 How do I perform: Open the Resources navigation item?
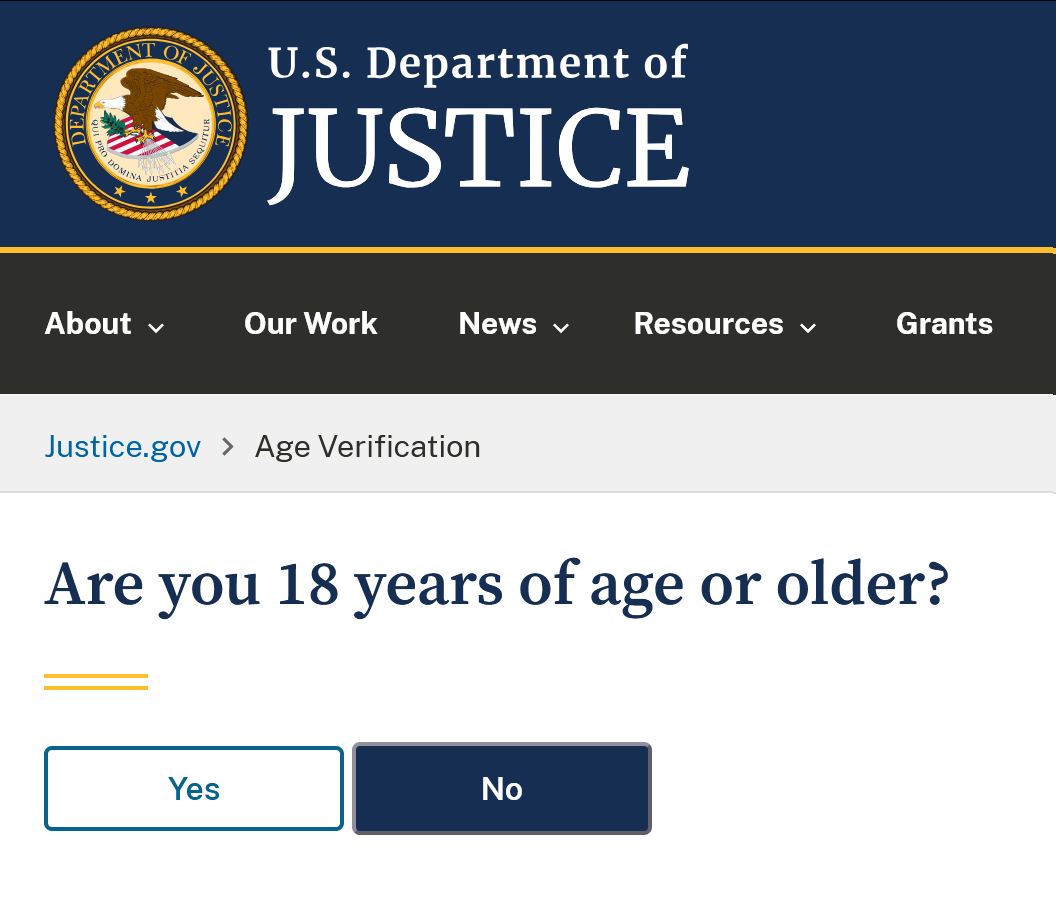coord(708,324)
